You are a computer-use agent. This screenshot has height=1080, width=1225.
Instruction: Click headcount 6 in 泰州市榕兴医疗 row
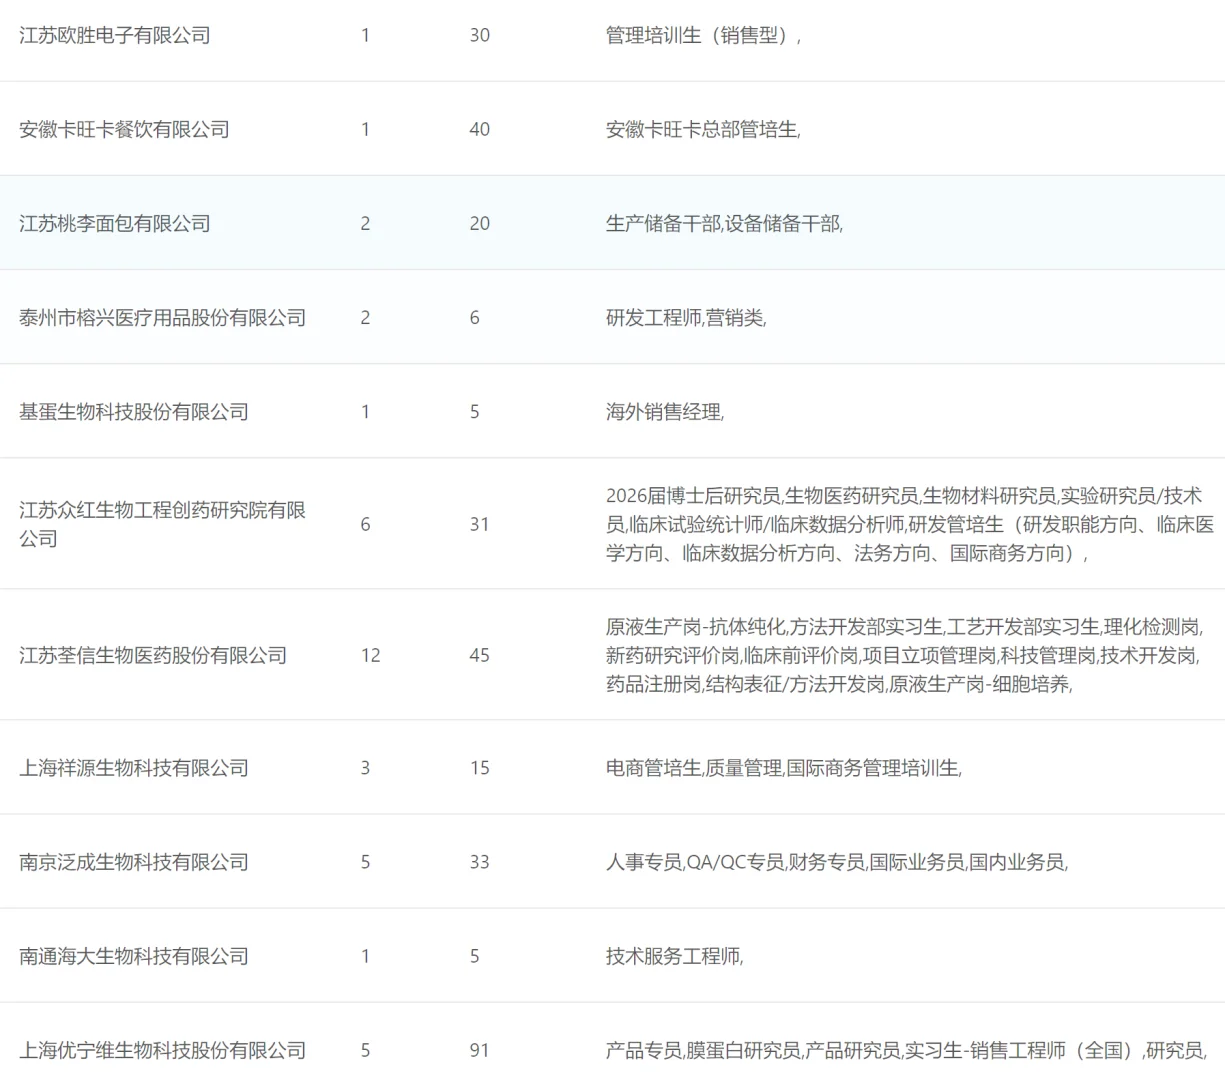tap(474, 317)
